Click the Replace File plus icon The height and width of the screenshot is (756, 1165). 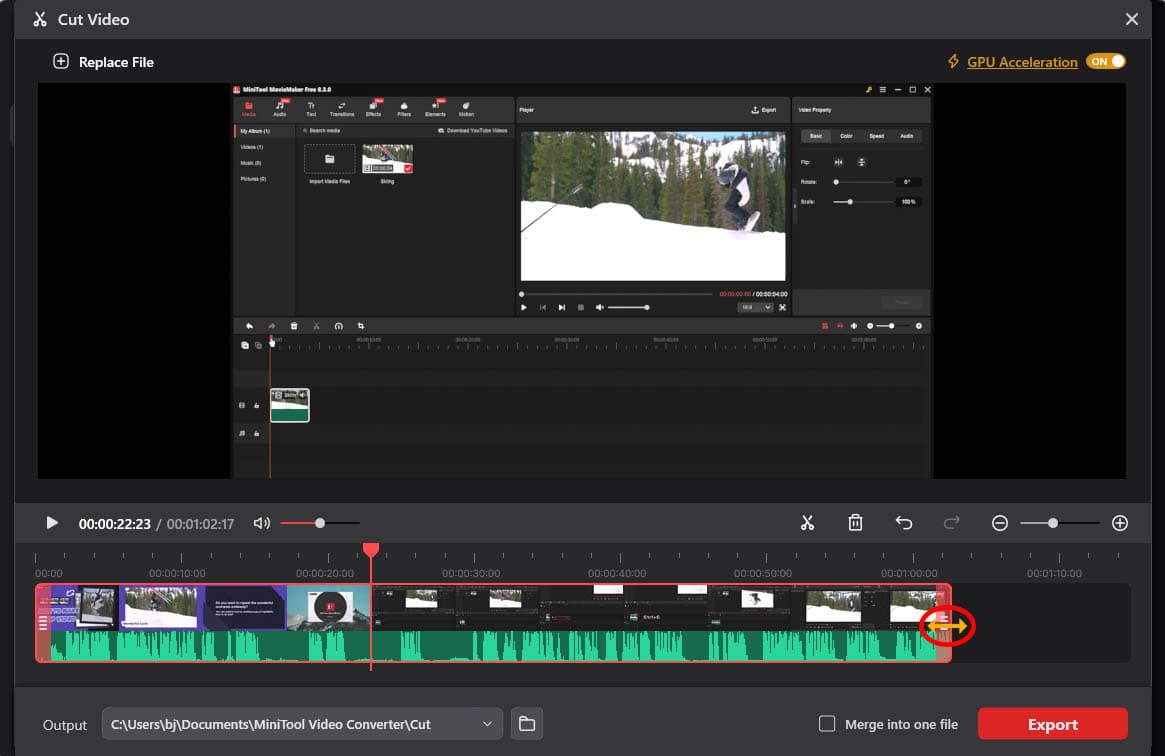point(61,62)
